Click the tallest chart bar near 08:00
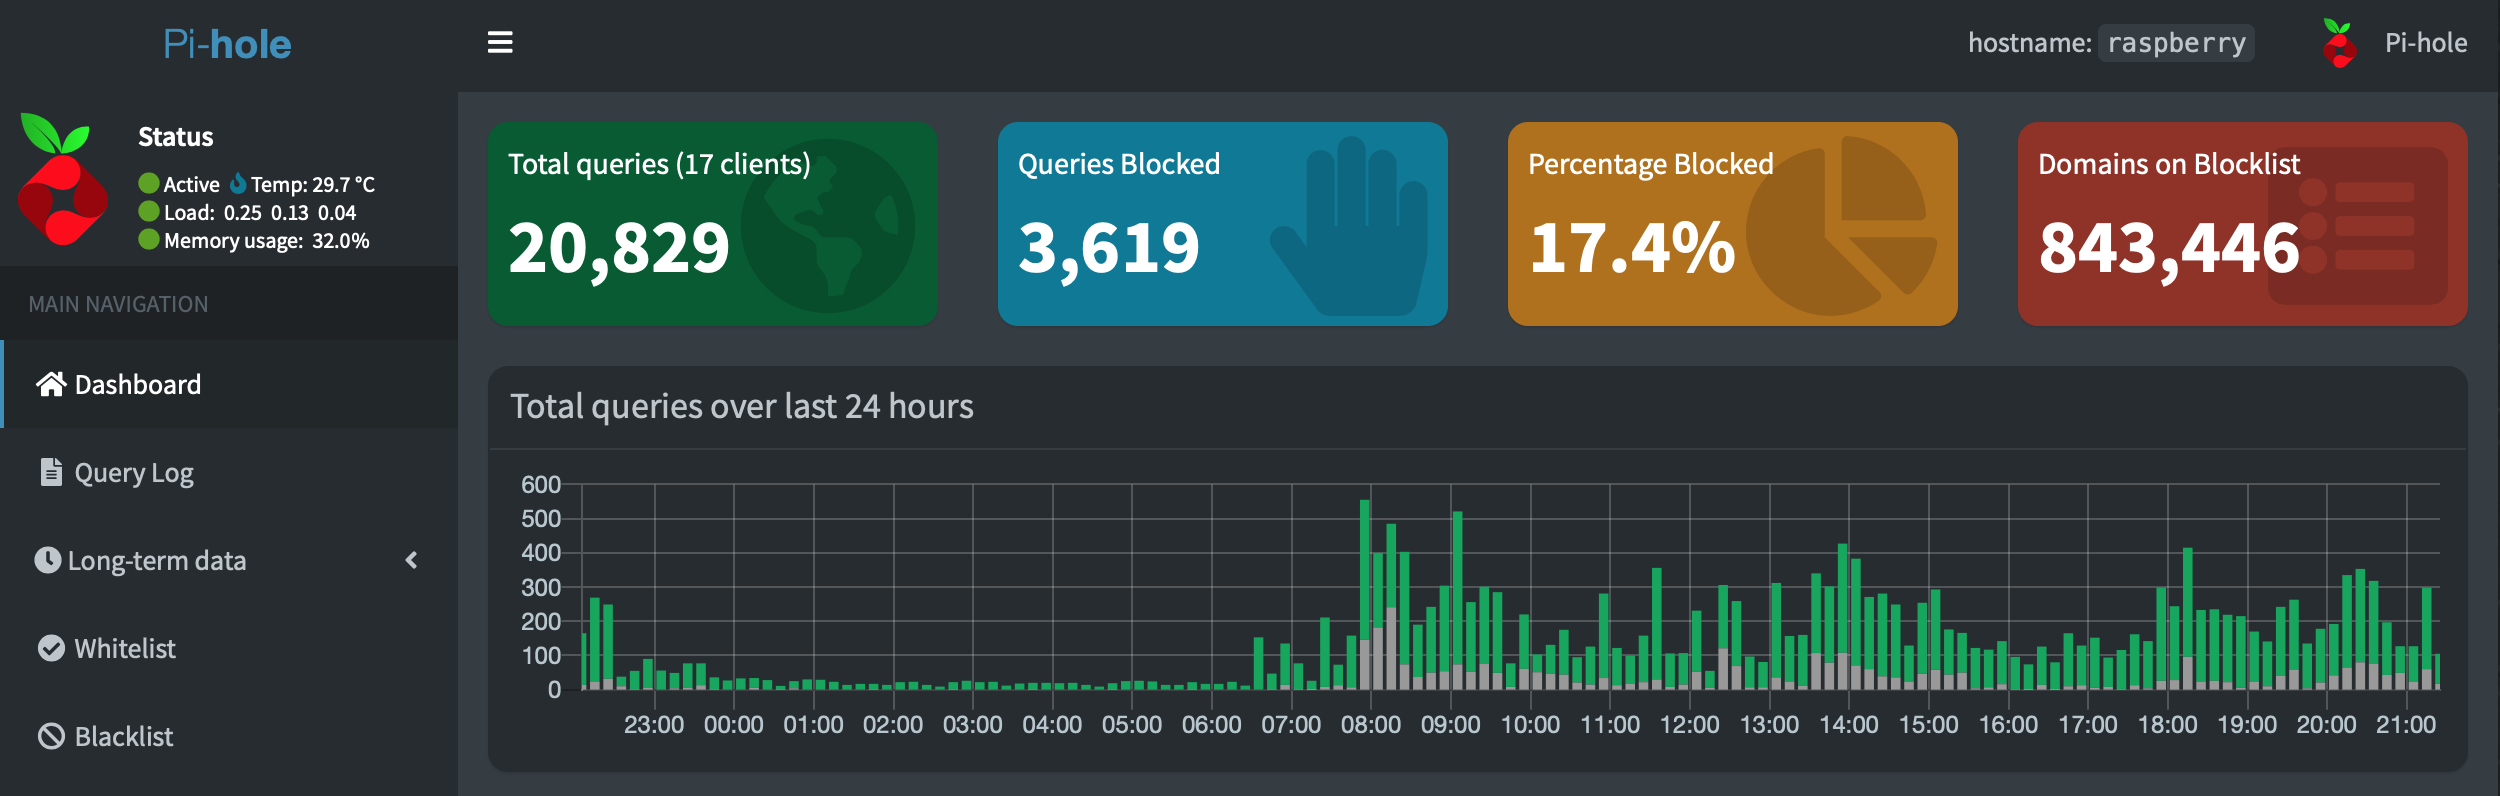The width and height of the screenshot is (2500, 796). tap(1365, 594)
